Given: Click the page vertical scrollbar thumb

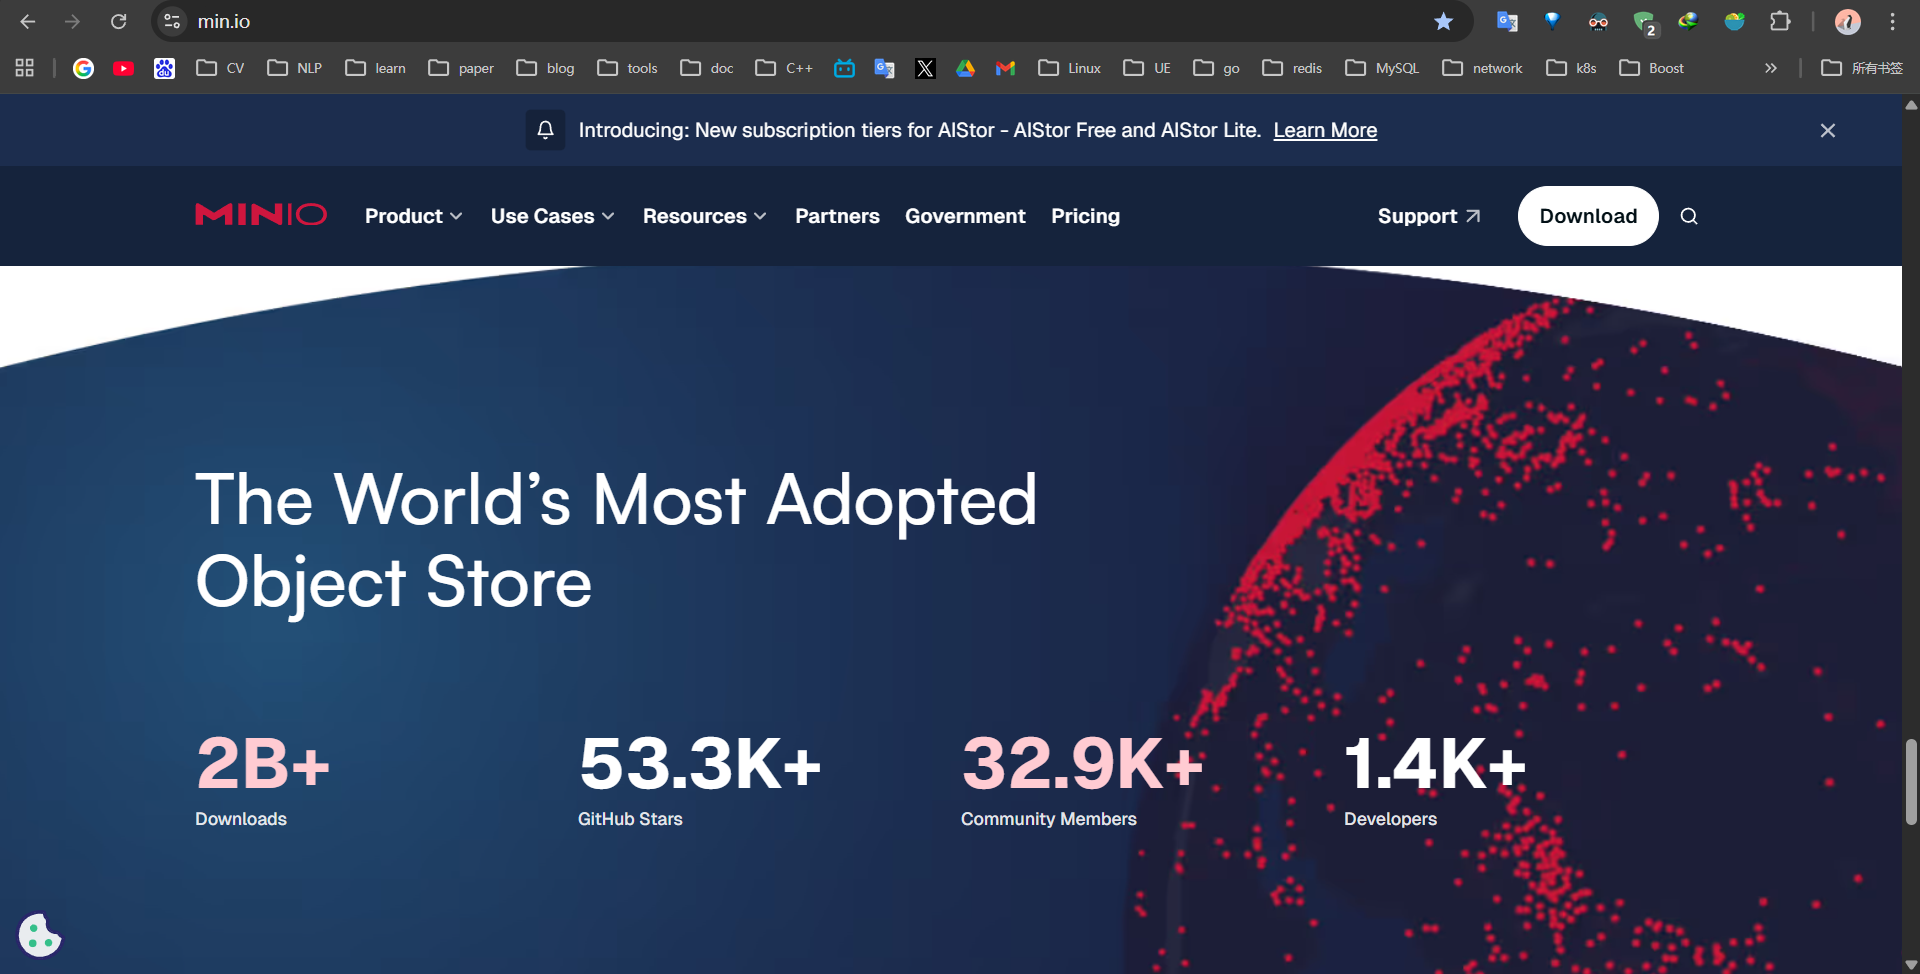Looking at the screenshot, I should (1911, 782).
